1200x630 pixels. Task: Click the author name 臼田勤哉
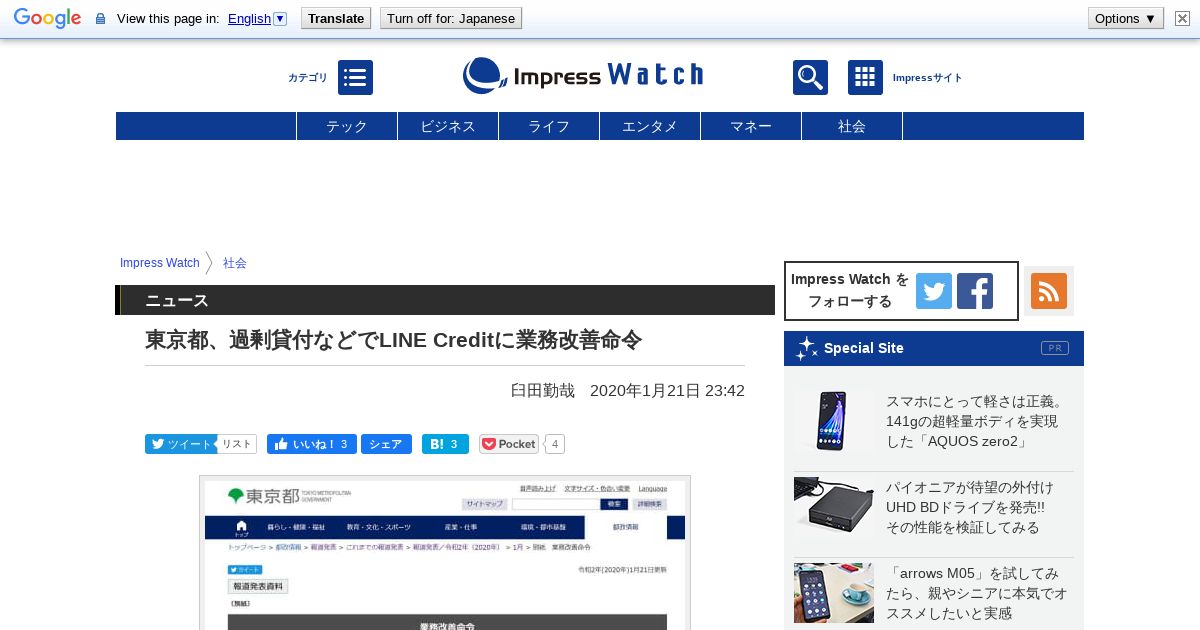pyautogui.click(x=543, y=390)
